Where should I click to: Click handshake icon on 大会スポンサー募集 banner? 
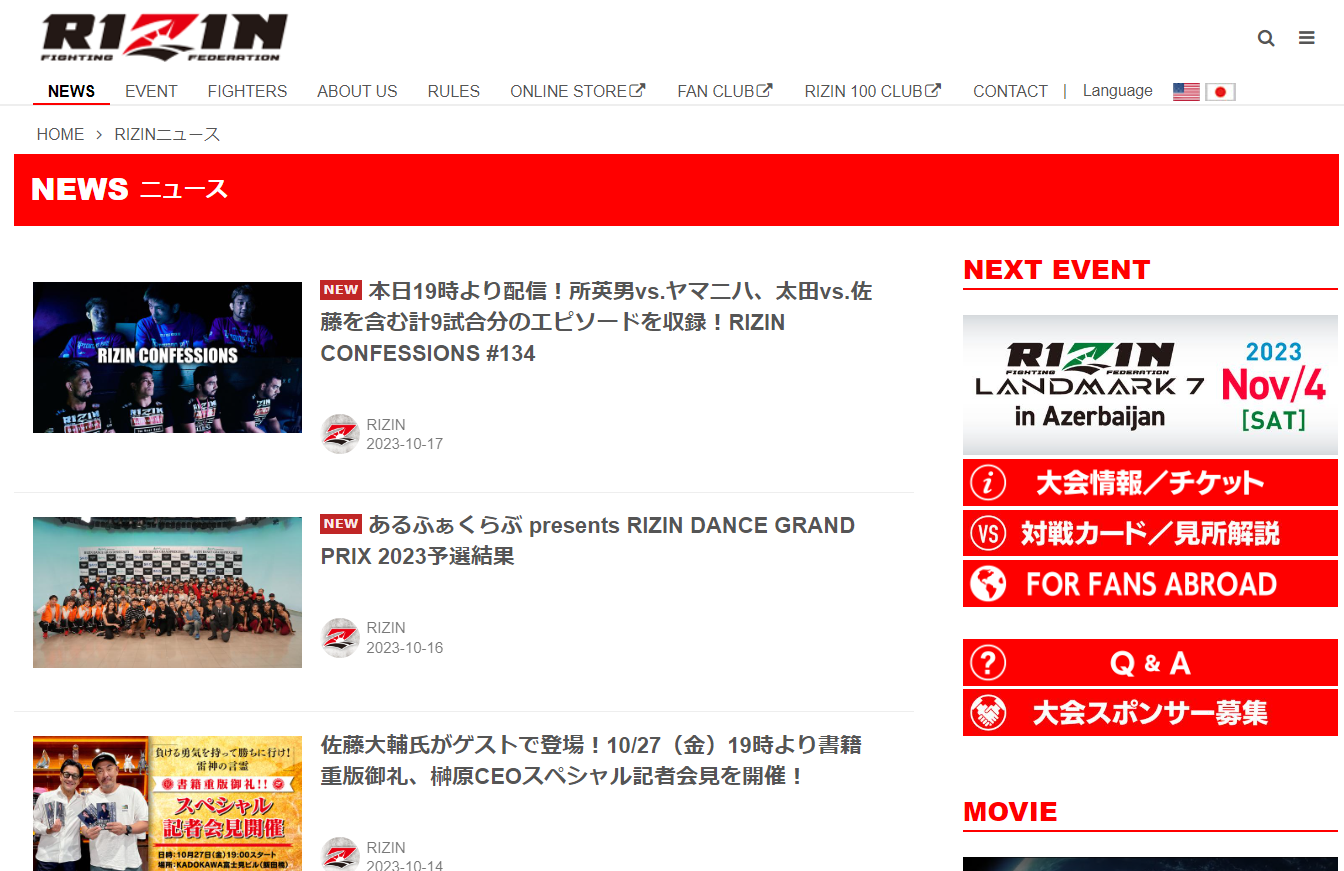point(988,713)
